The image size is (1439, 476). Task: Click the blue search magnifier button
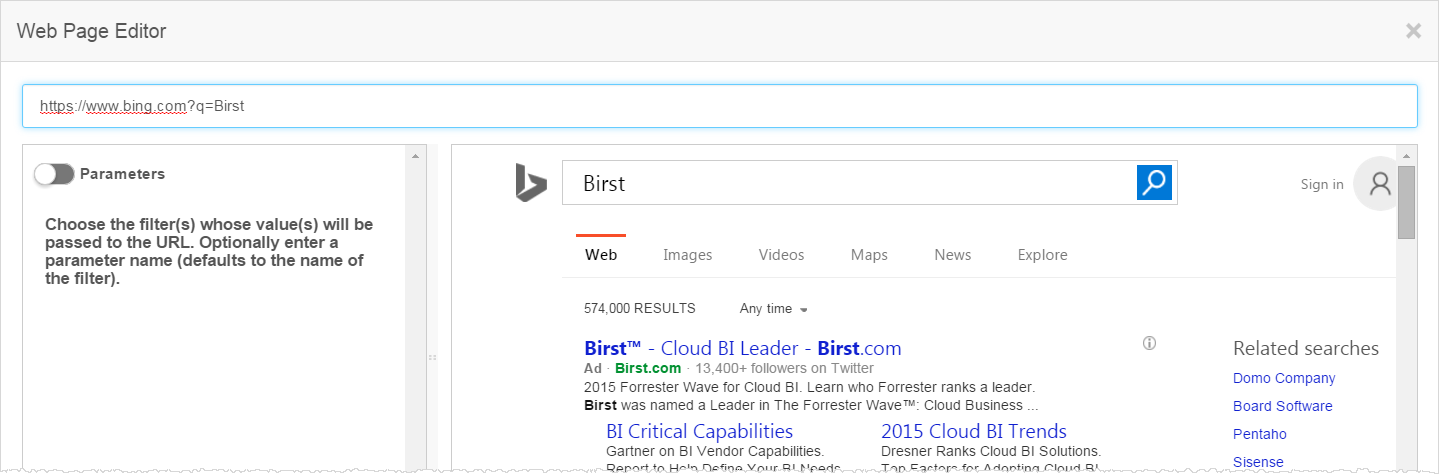click(1154, 183)
